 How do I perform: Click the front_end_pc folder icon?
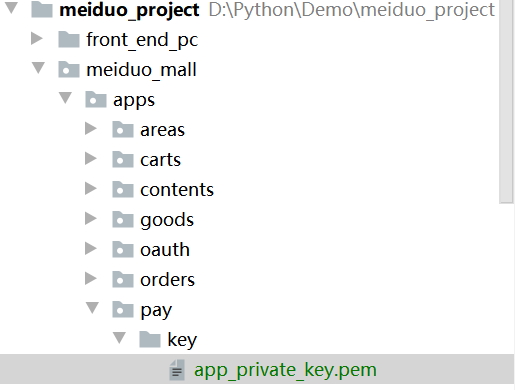(69, 40)
